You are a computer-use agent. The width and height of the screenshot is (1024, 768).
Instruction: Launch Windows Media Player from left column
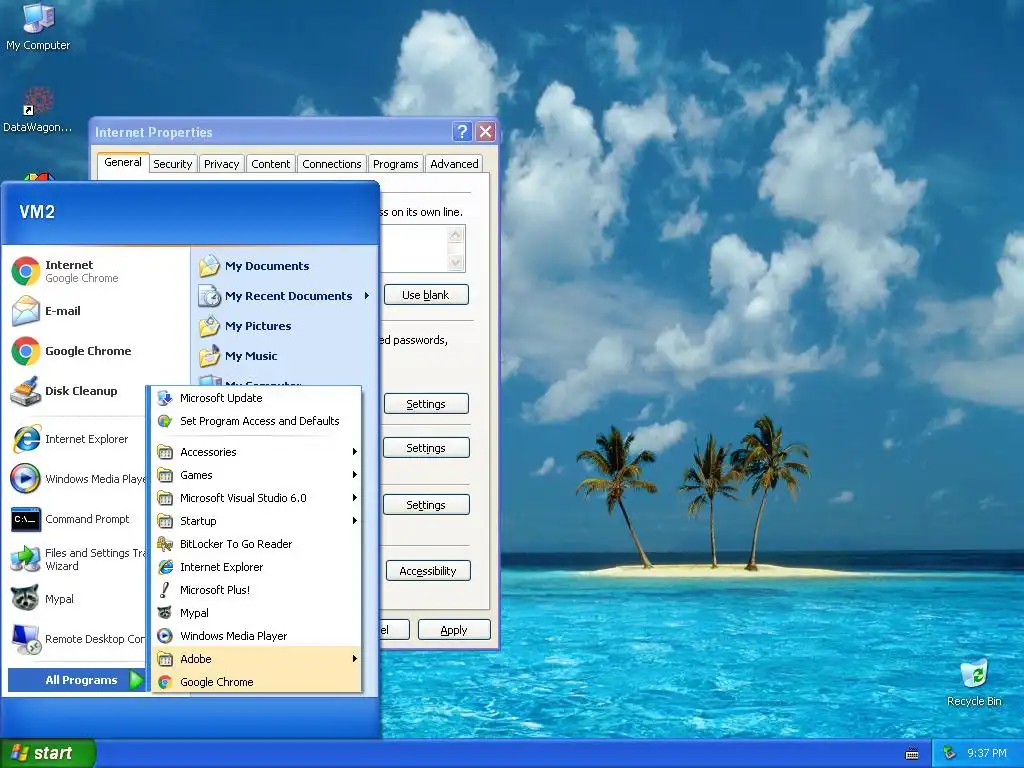click(77, 479)
